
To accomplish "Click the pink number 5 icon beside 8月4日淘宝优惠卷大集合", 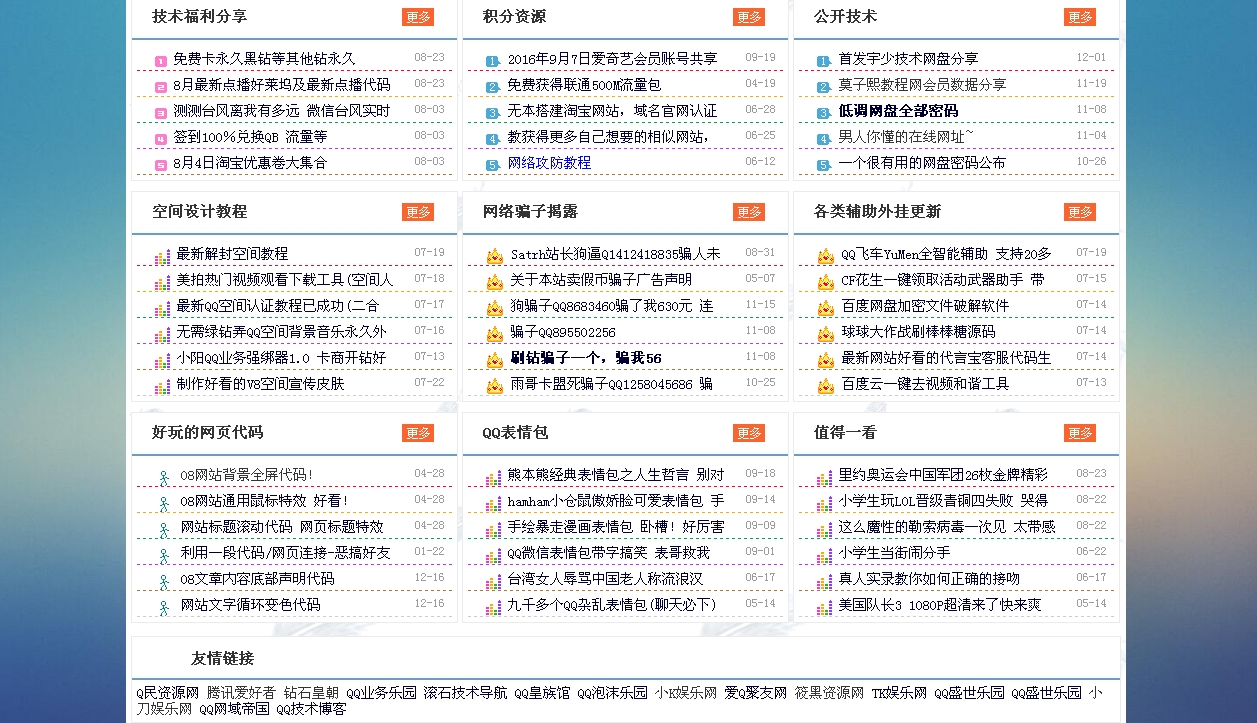I will click(x=161, y=165).
